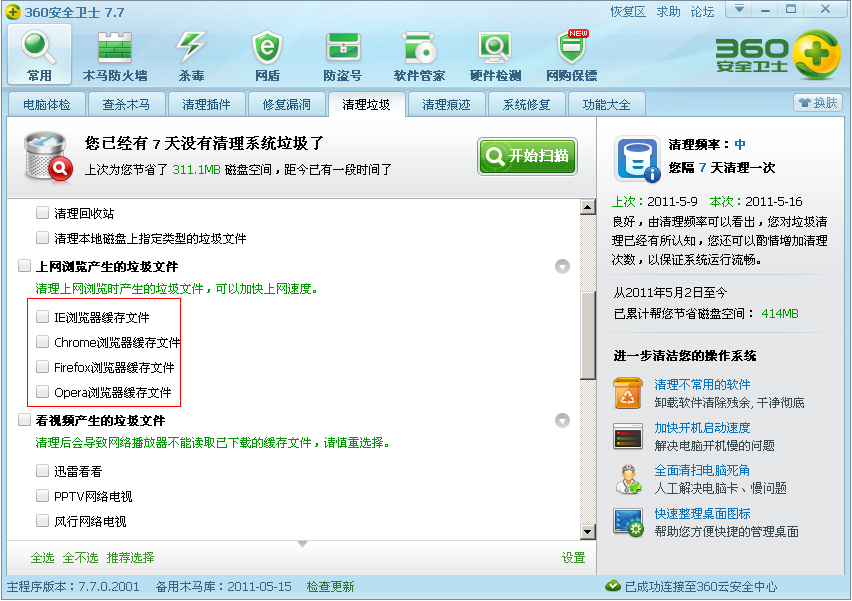Collapse the 看视频产生的垃圾文件 section arrow
Screen dimensions: 852x601
(562, 421)
